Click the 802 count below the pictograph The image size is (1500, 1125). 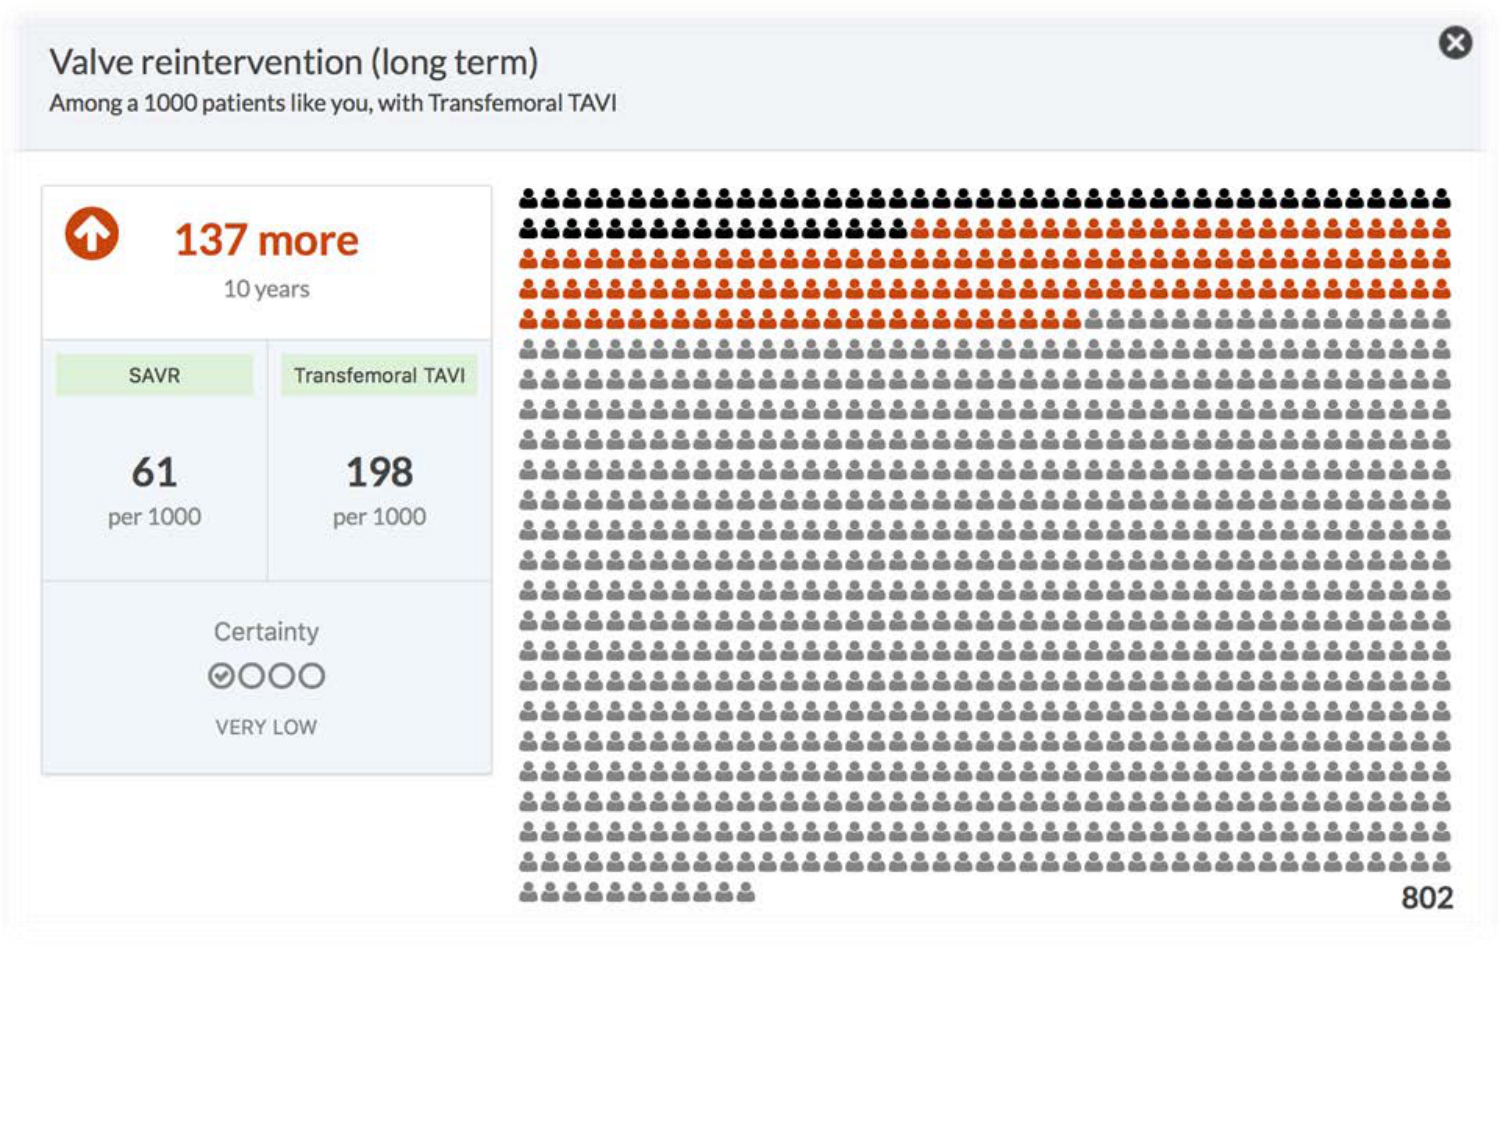tap(1426, 898)
